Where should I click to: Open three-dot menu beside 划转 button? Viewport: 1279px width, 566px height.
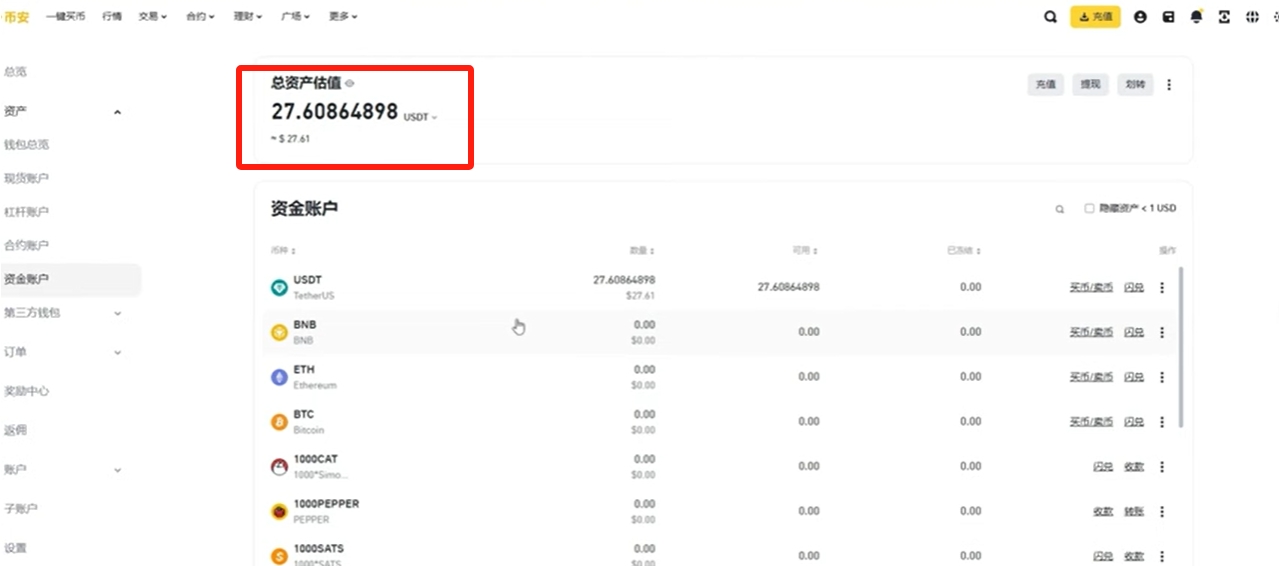click(x=1169, y=85)
